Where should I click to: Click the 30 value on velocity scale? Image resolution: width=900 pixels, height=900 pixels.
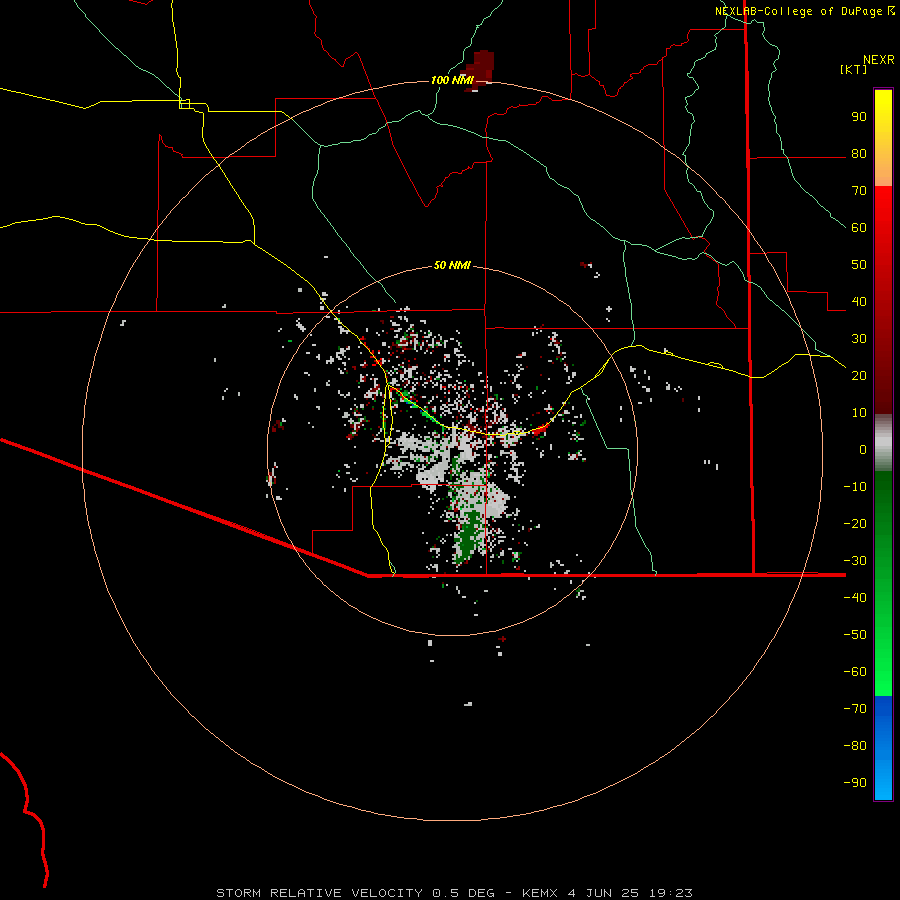[x=859, y=339]
